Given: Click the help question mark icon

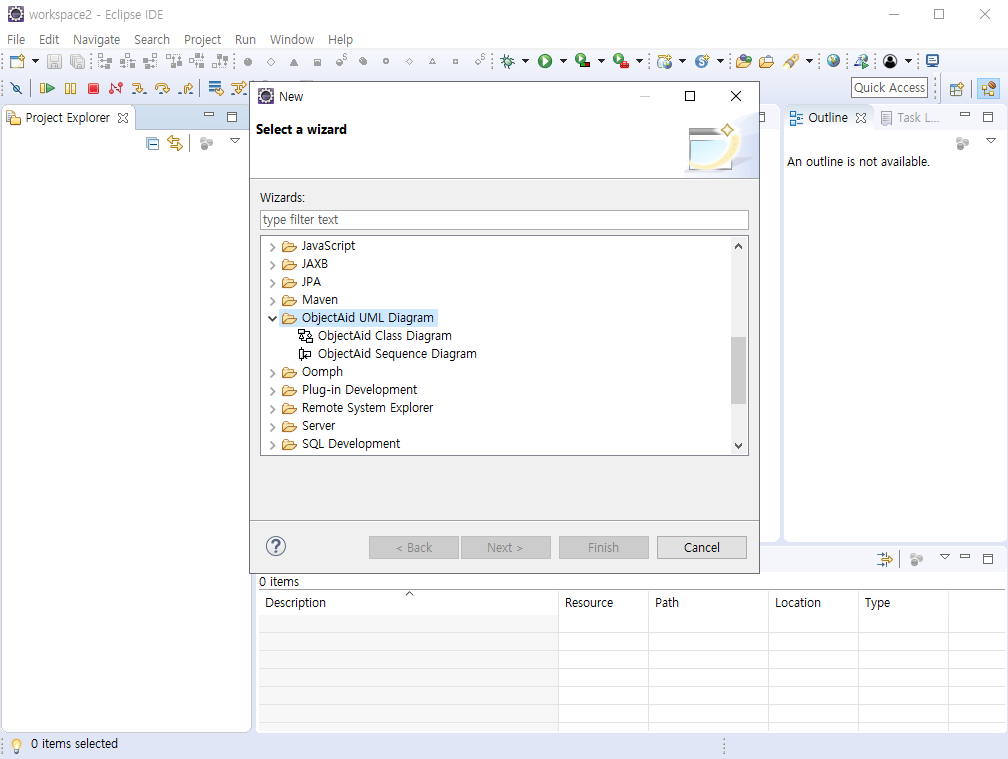Looking at the screenshot, I should pyautogui.click(x=276, y=546).
